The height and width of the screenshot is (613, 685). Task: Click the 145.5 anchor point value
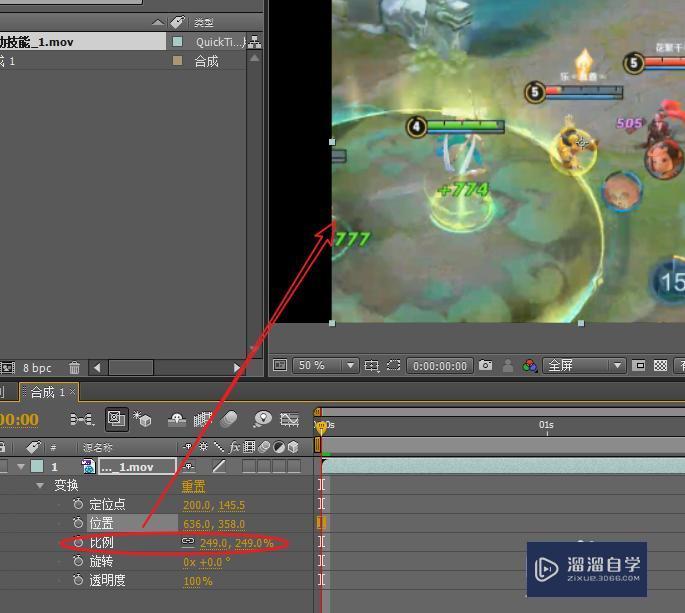click(x=232, y=505)
